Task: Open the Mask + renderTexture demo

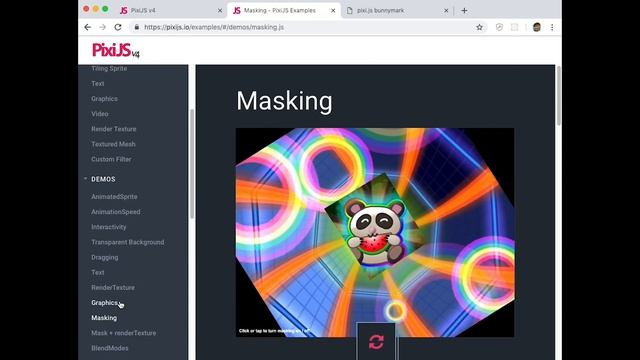Action: pos(123,333)
